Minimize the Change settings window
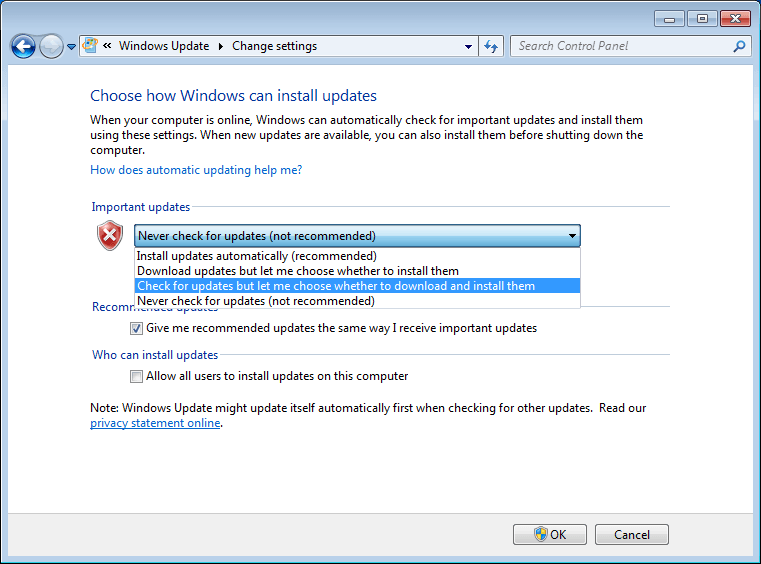Viewport: 761px width, 564px height. [x=669, y=18]
